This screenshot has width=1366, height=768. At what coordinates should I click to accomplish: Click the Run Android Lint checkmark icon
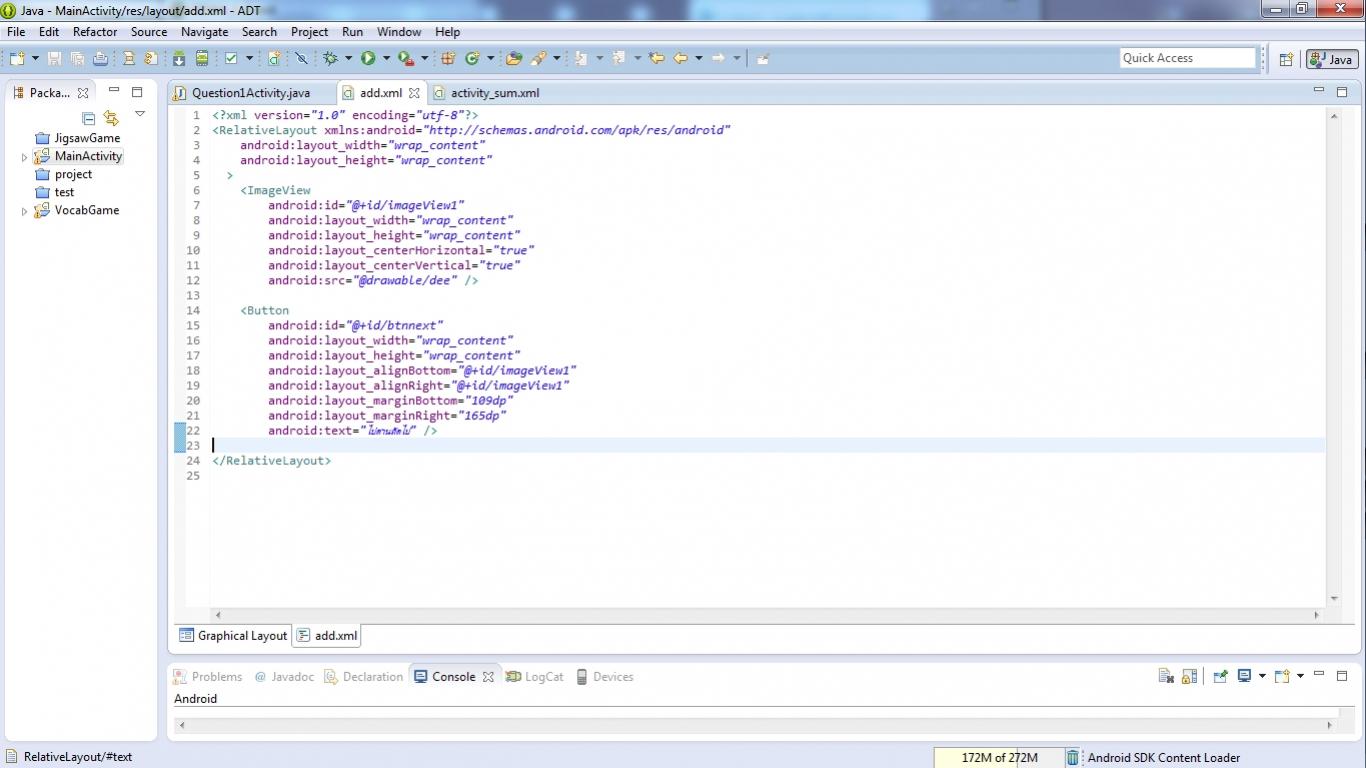(231, 58)
